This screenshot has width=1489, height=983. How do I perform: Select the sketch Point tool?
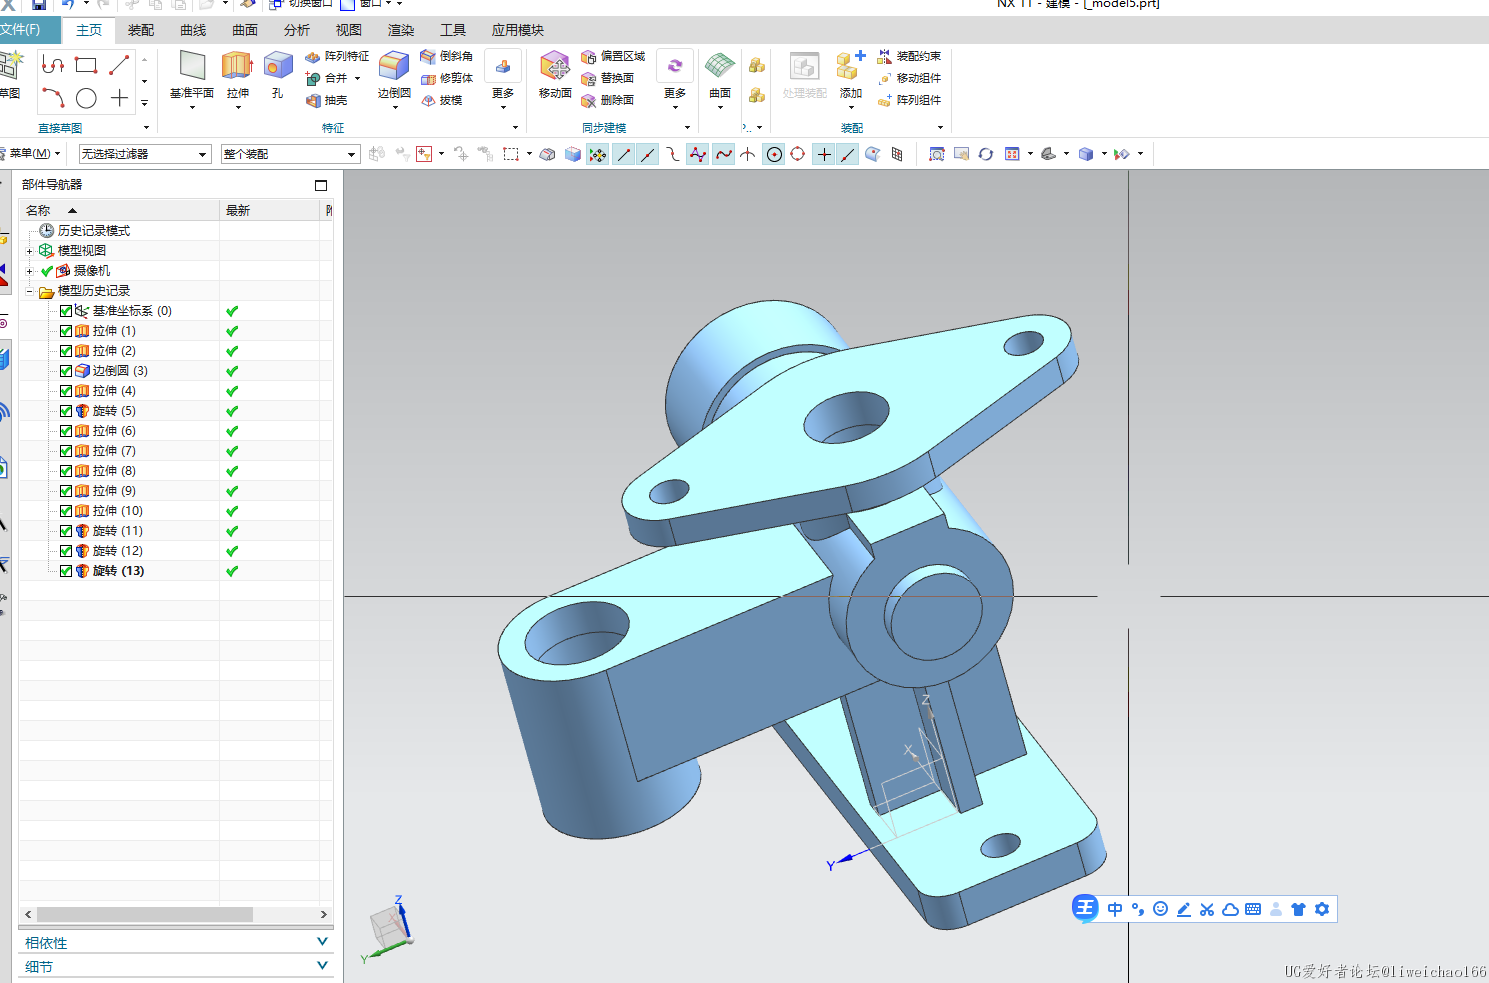click(x=119, y=98)
